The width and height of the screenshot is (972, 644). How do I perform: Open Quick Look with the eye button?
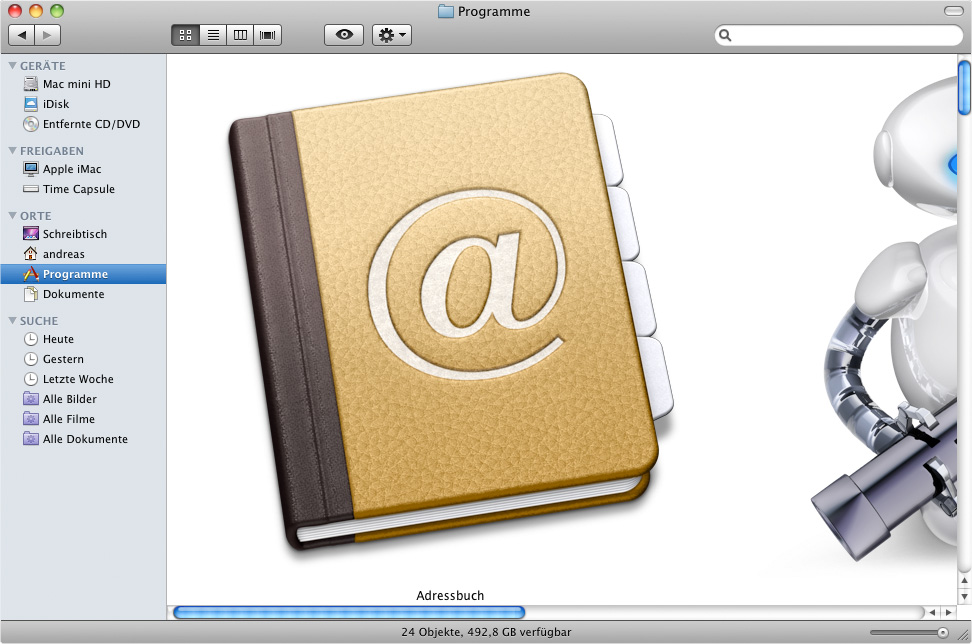[x=344, y=35]
